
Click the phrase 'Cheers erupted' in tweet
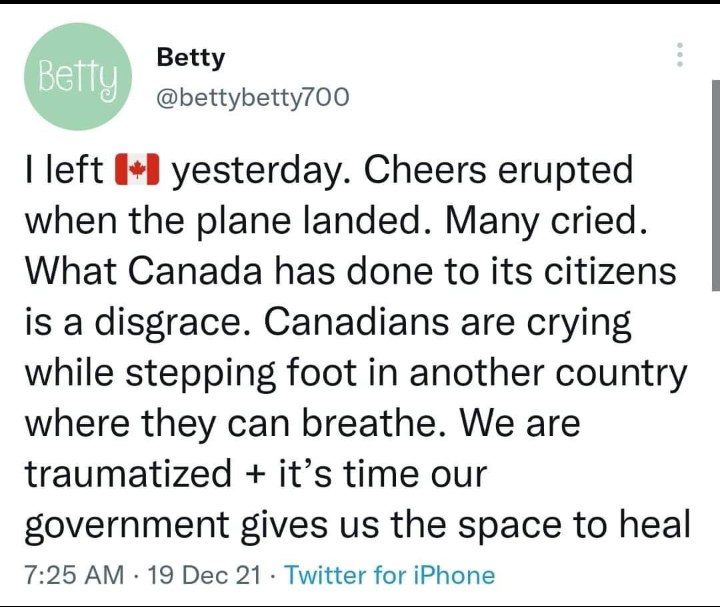tap(498, 171)
